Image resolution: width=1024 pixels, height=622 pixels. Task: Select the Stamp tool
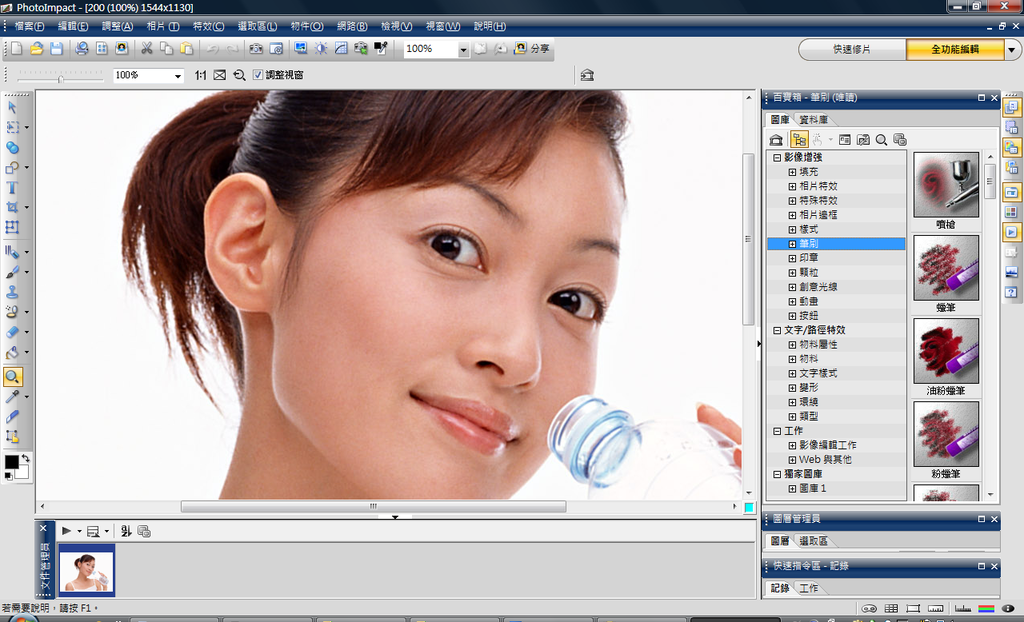tap(12, 292)
